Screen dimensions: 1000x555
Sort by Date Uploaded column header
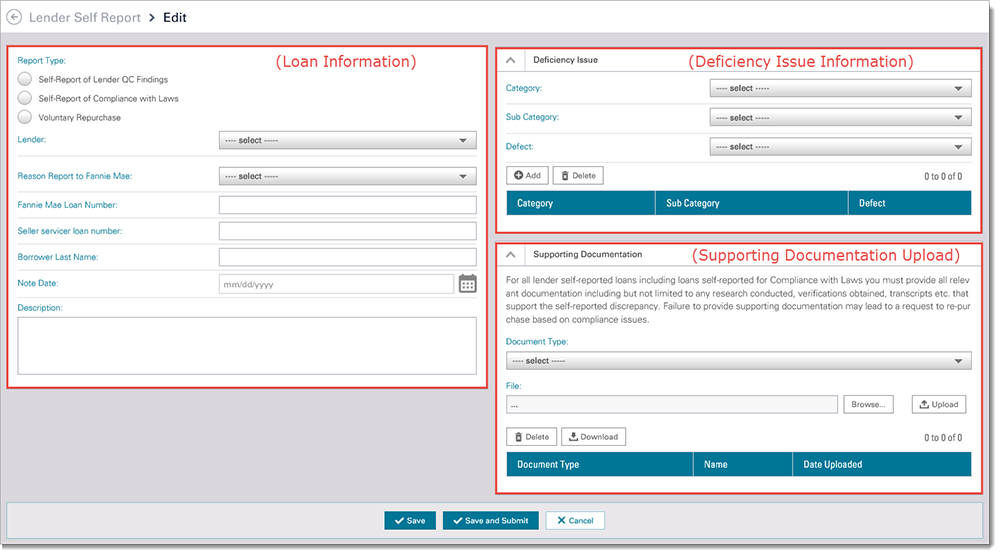[882, 464]
